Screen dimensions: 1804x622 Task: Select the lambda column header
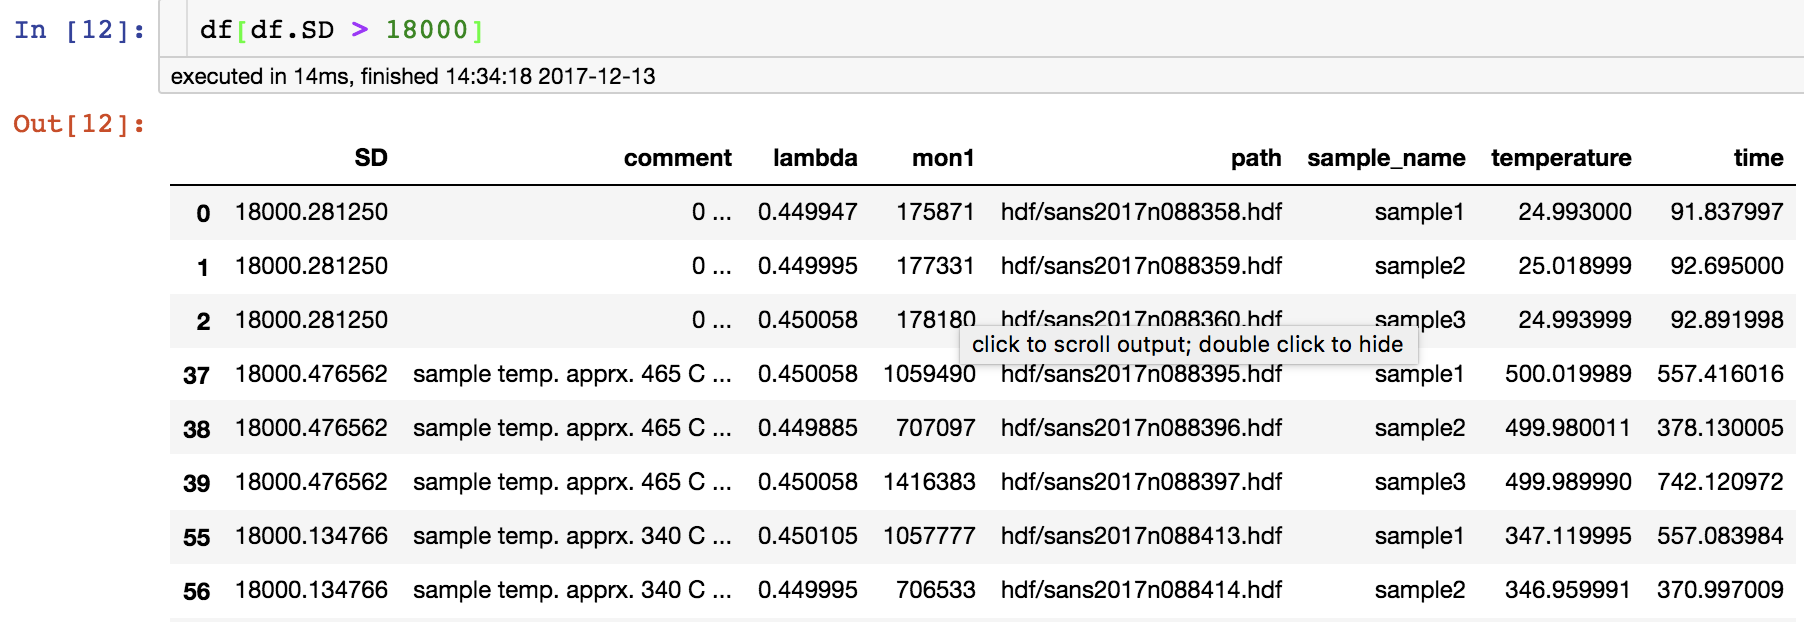coord(815,158)
